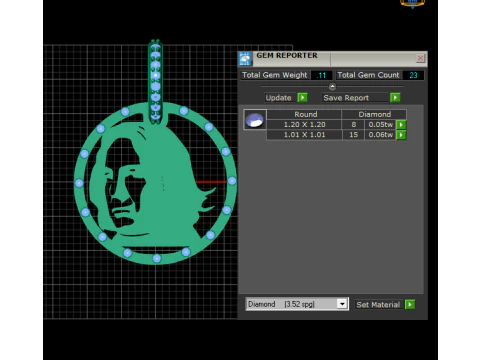Click the Diamond column header
The image size is (480, 360).
tap(374, 114)
